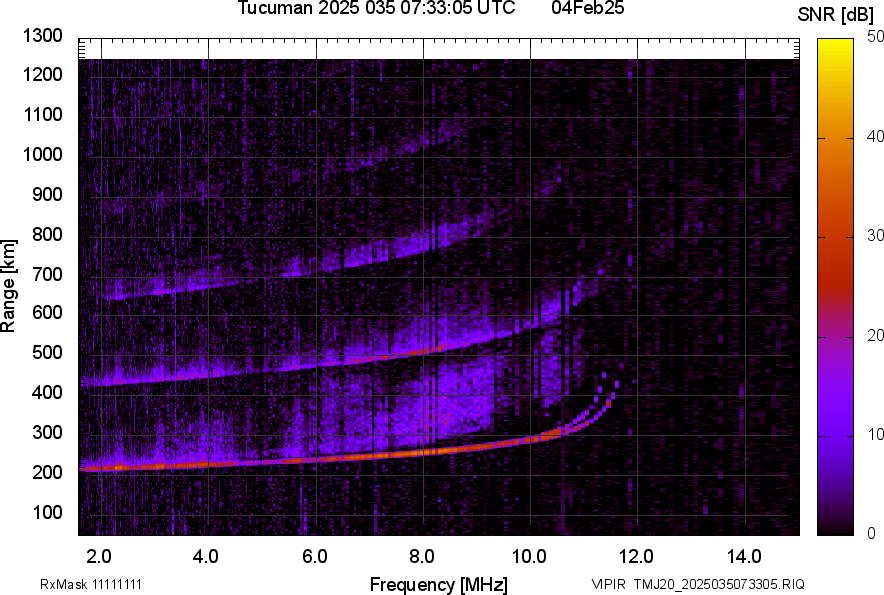
Task: Click the range tick label '800'
Action: [x=47, y=234]
